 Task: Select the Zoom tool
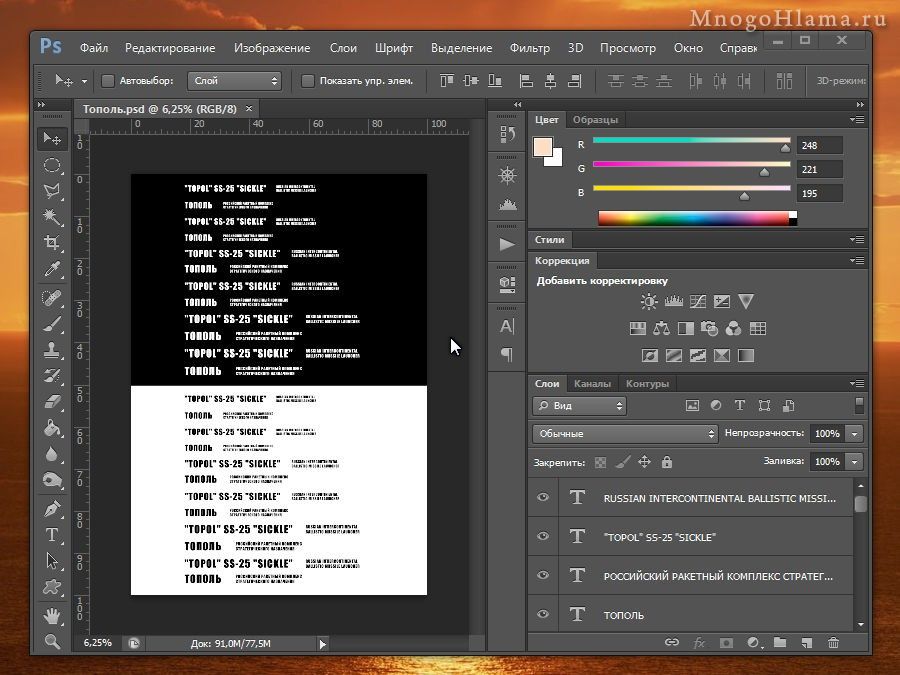[52, 643]
